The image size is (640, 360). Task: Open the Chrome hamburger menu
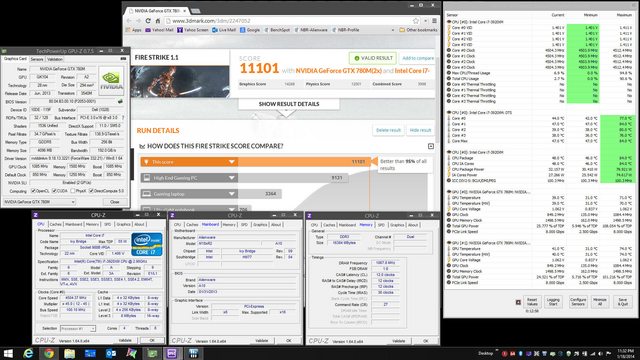(434, 21)
